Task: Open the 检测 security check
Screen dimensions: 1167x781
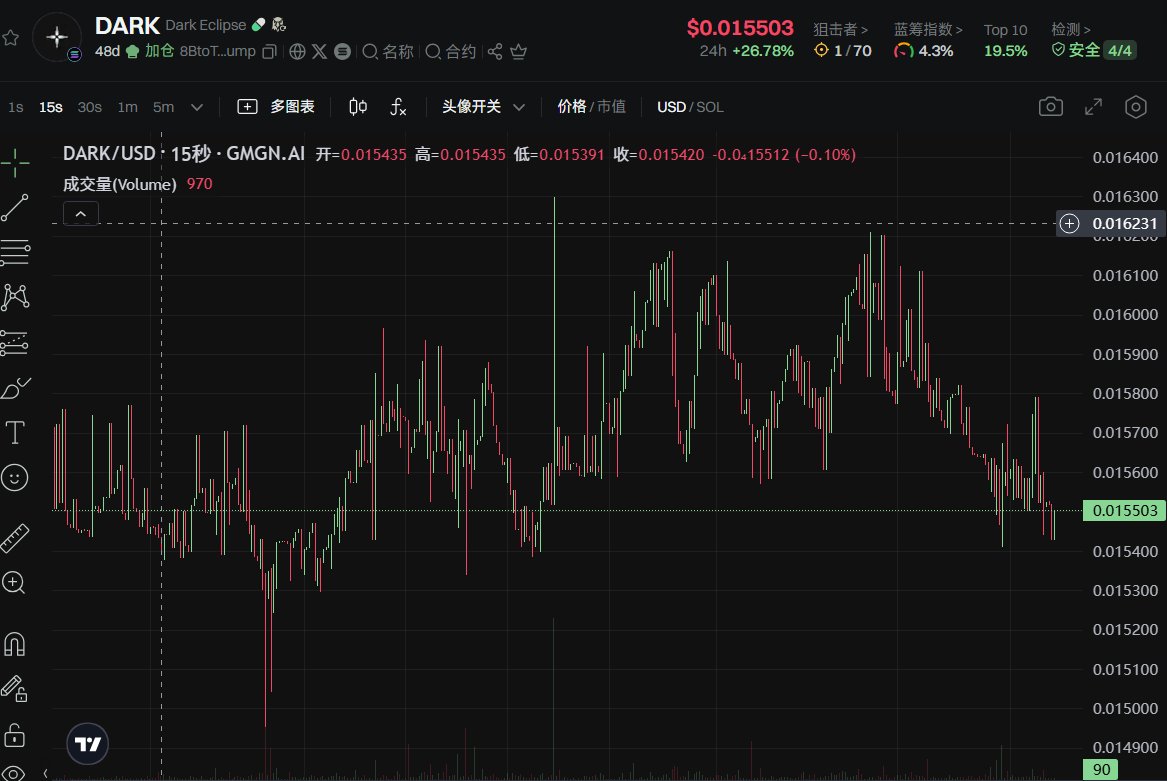Action: coord(1070,30)
